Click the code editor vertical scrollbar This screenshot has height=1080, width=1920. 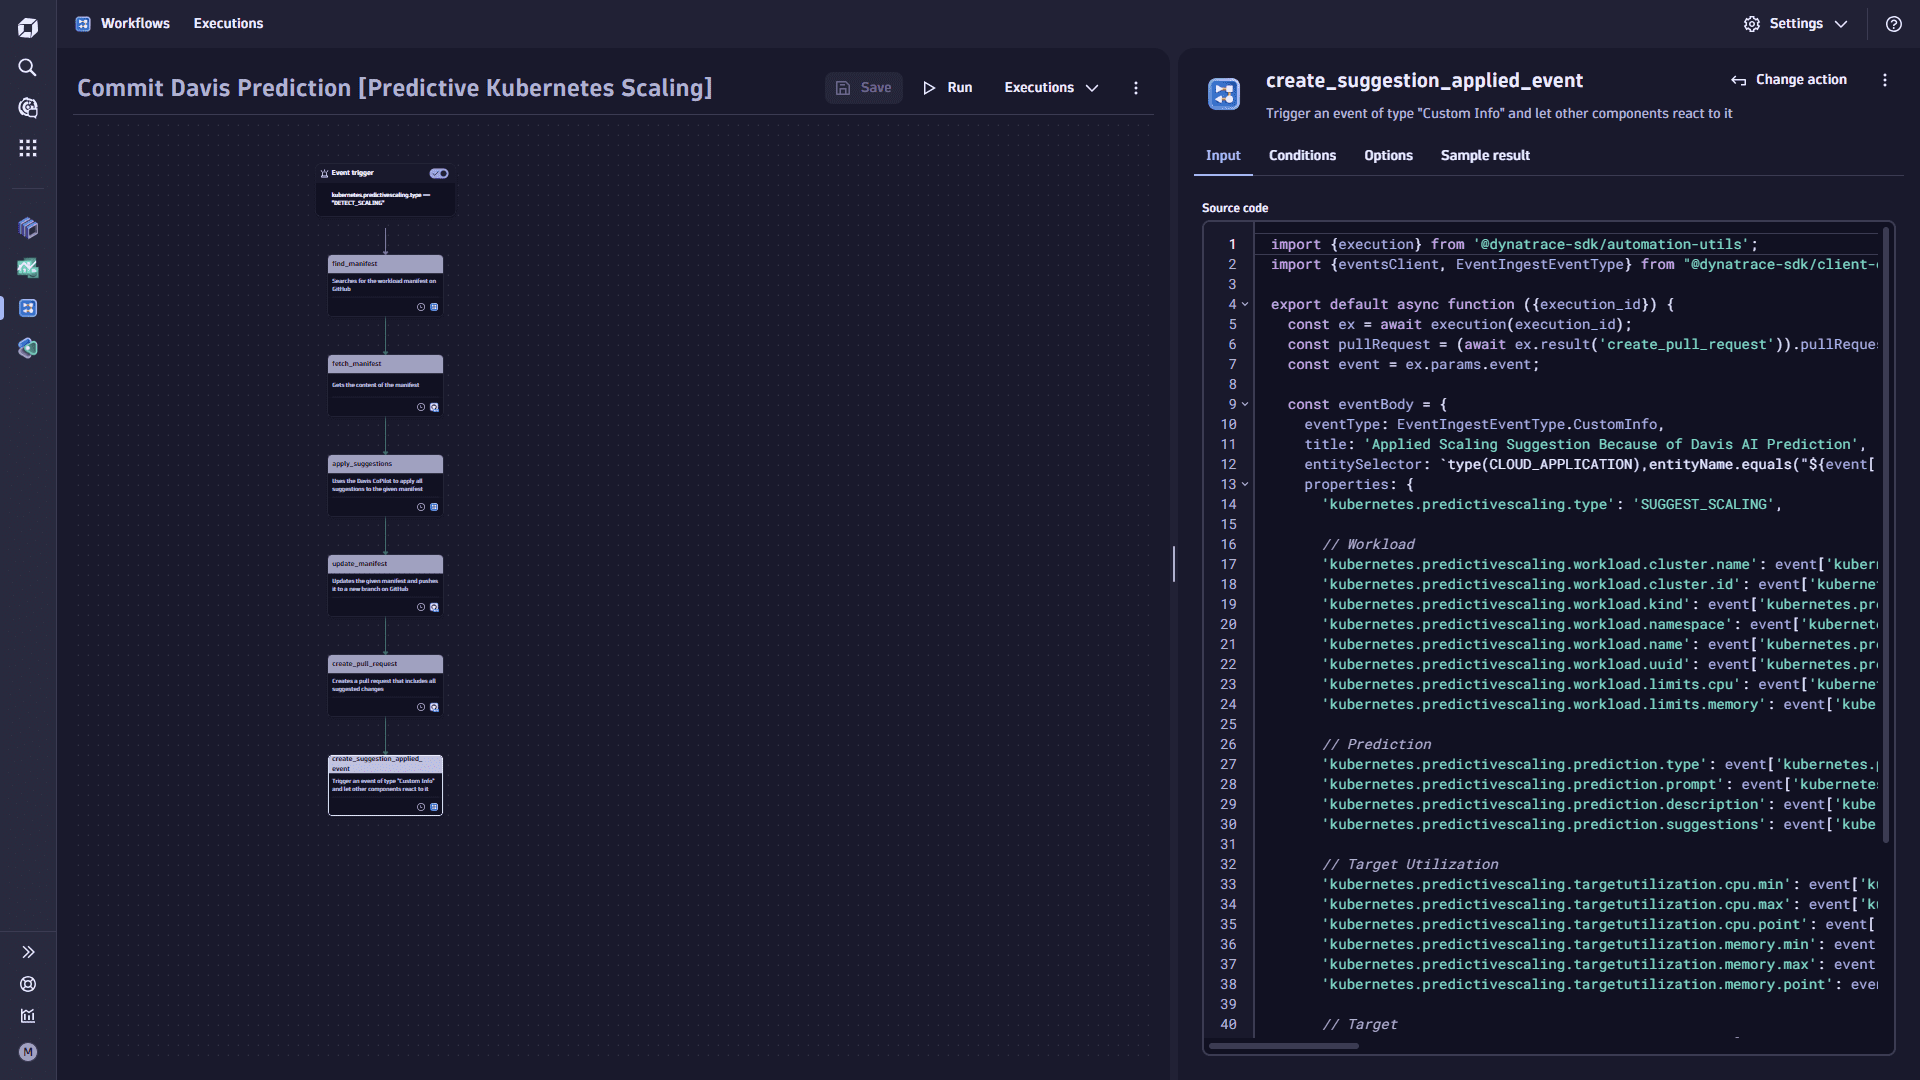[x=1886, y=535]
